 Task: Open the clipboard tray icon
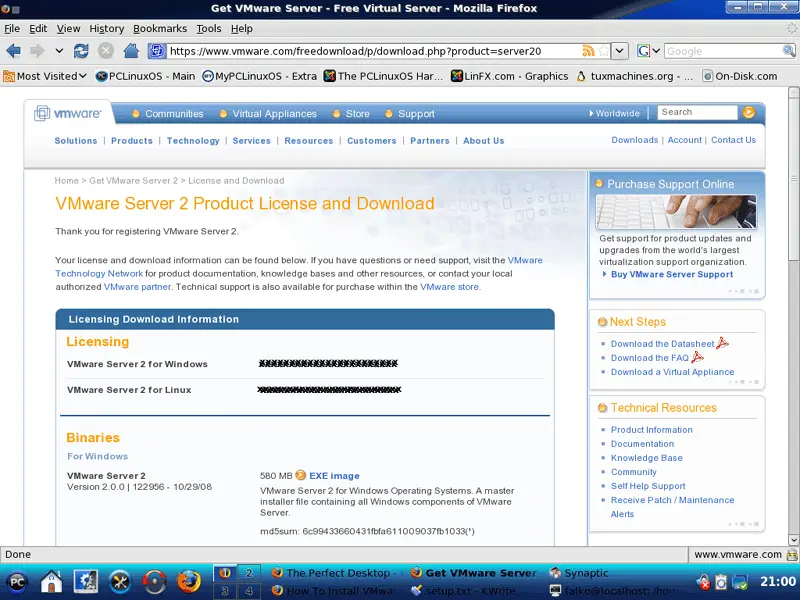721,582
